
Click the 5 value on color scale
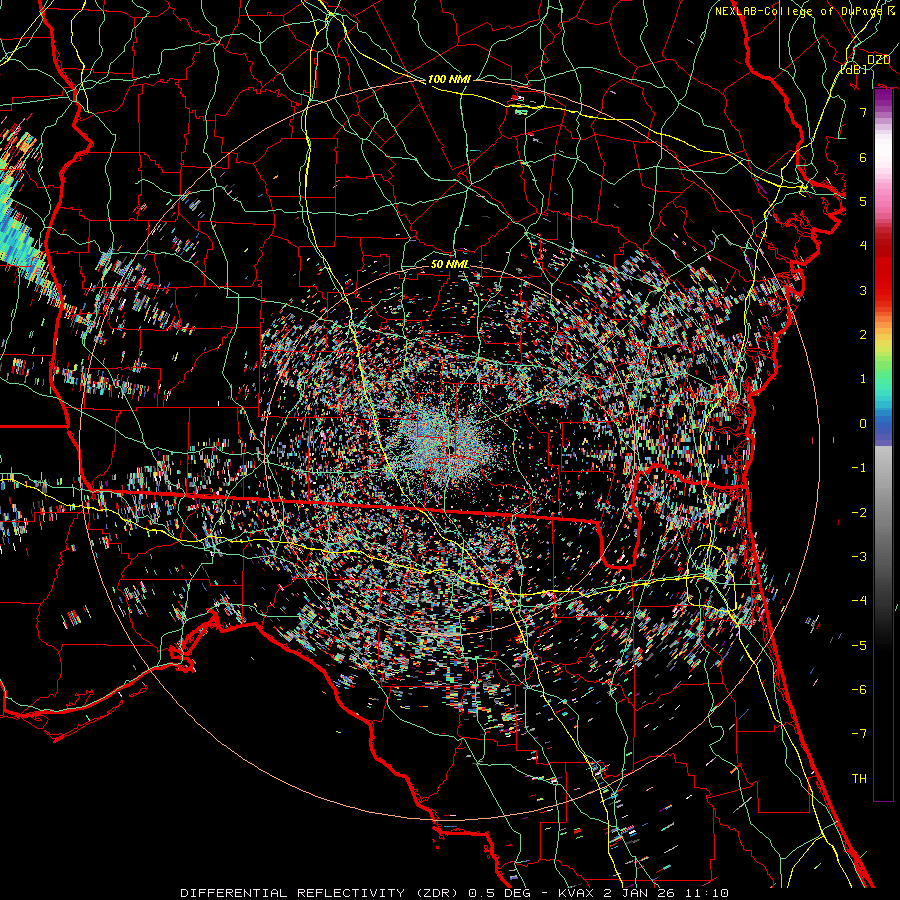863,201
